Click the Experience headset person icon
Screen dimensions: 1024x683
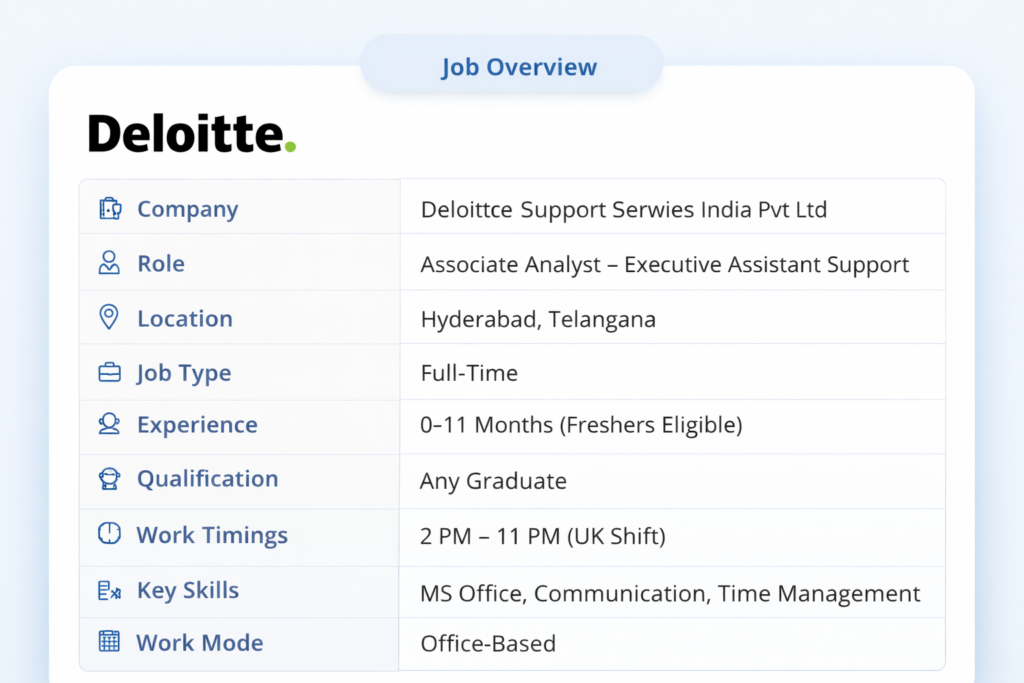click(x=109, y=425)
